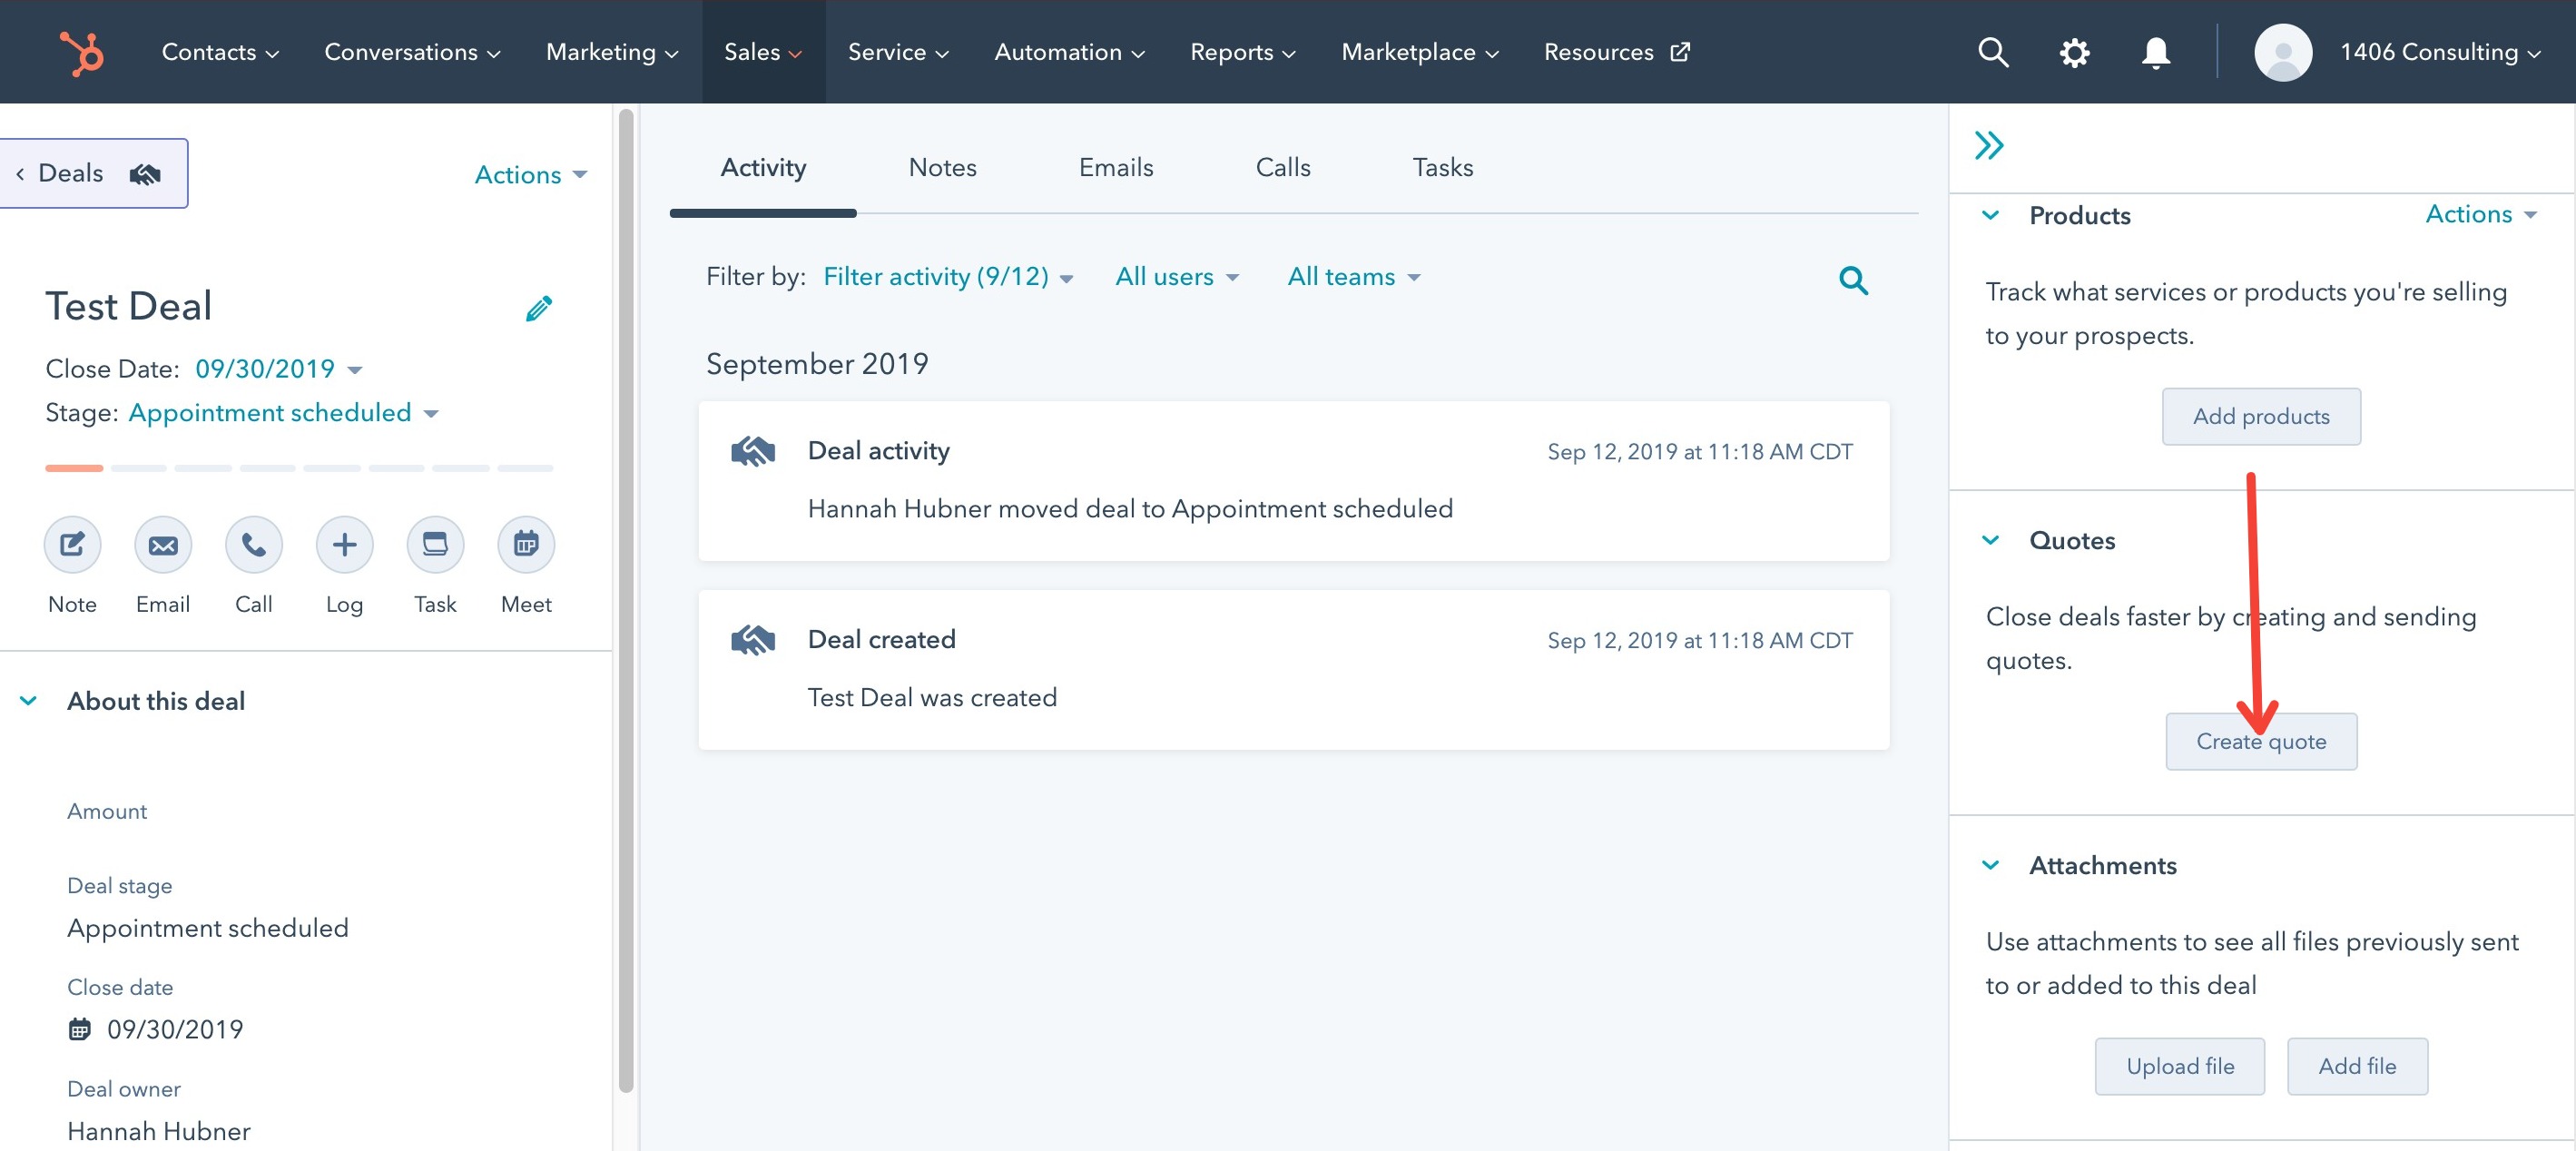This screenshot has width=2576, height=1151.
Task: Collapse the About this deal section
Action: (x=29, y=701)
